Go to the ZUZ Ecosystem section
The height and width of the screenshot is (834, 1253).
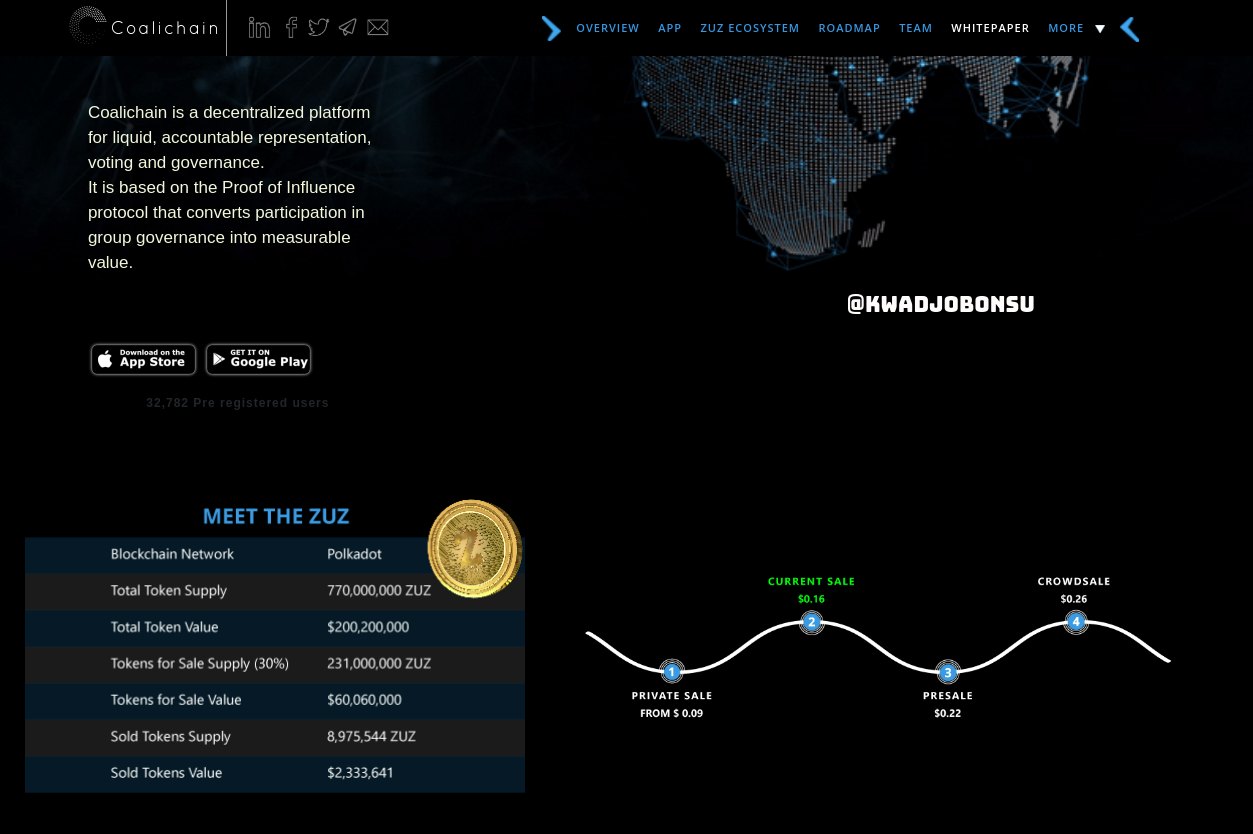[750, 28]
